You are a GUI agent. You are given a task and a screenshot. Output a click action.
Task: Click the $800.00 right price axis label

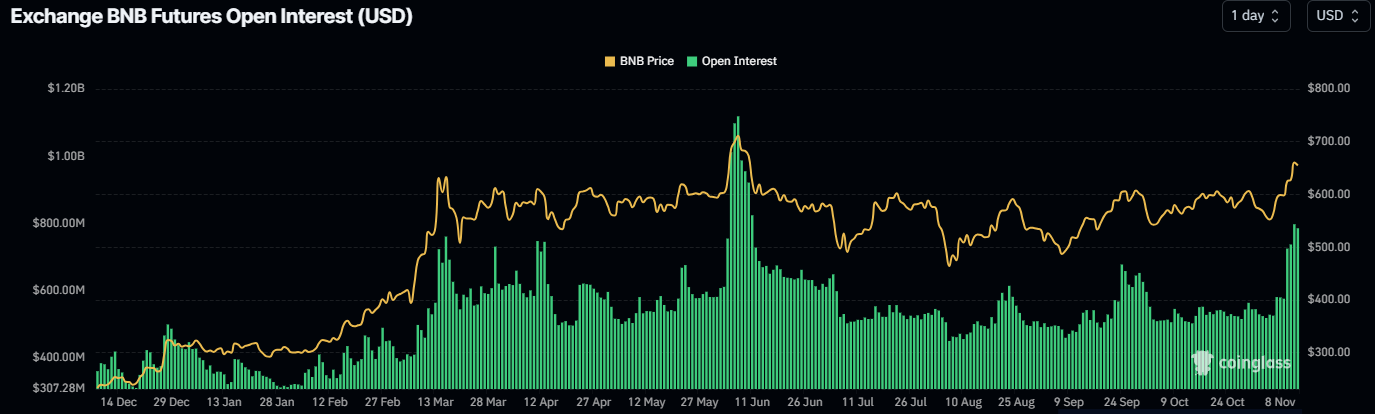pyautogui.click(x=1329, y=89)
